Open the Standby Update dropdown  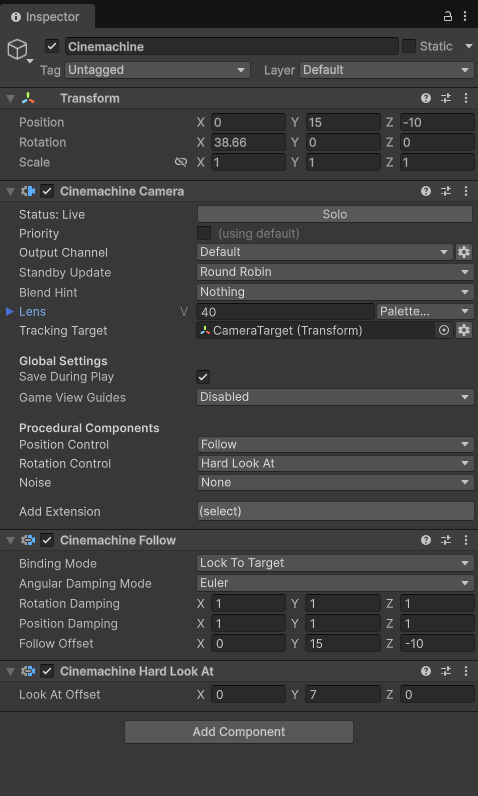click(x=335, y=272)
